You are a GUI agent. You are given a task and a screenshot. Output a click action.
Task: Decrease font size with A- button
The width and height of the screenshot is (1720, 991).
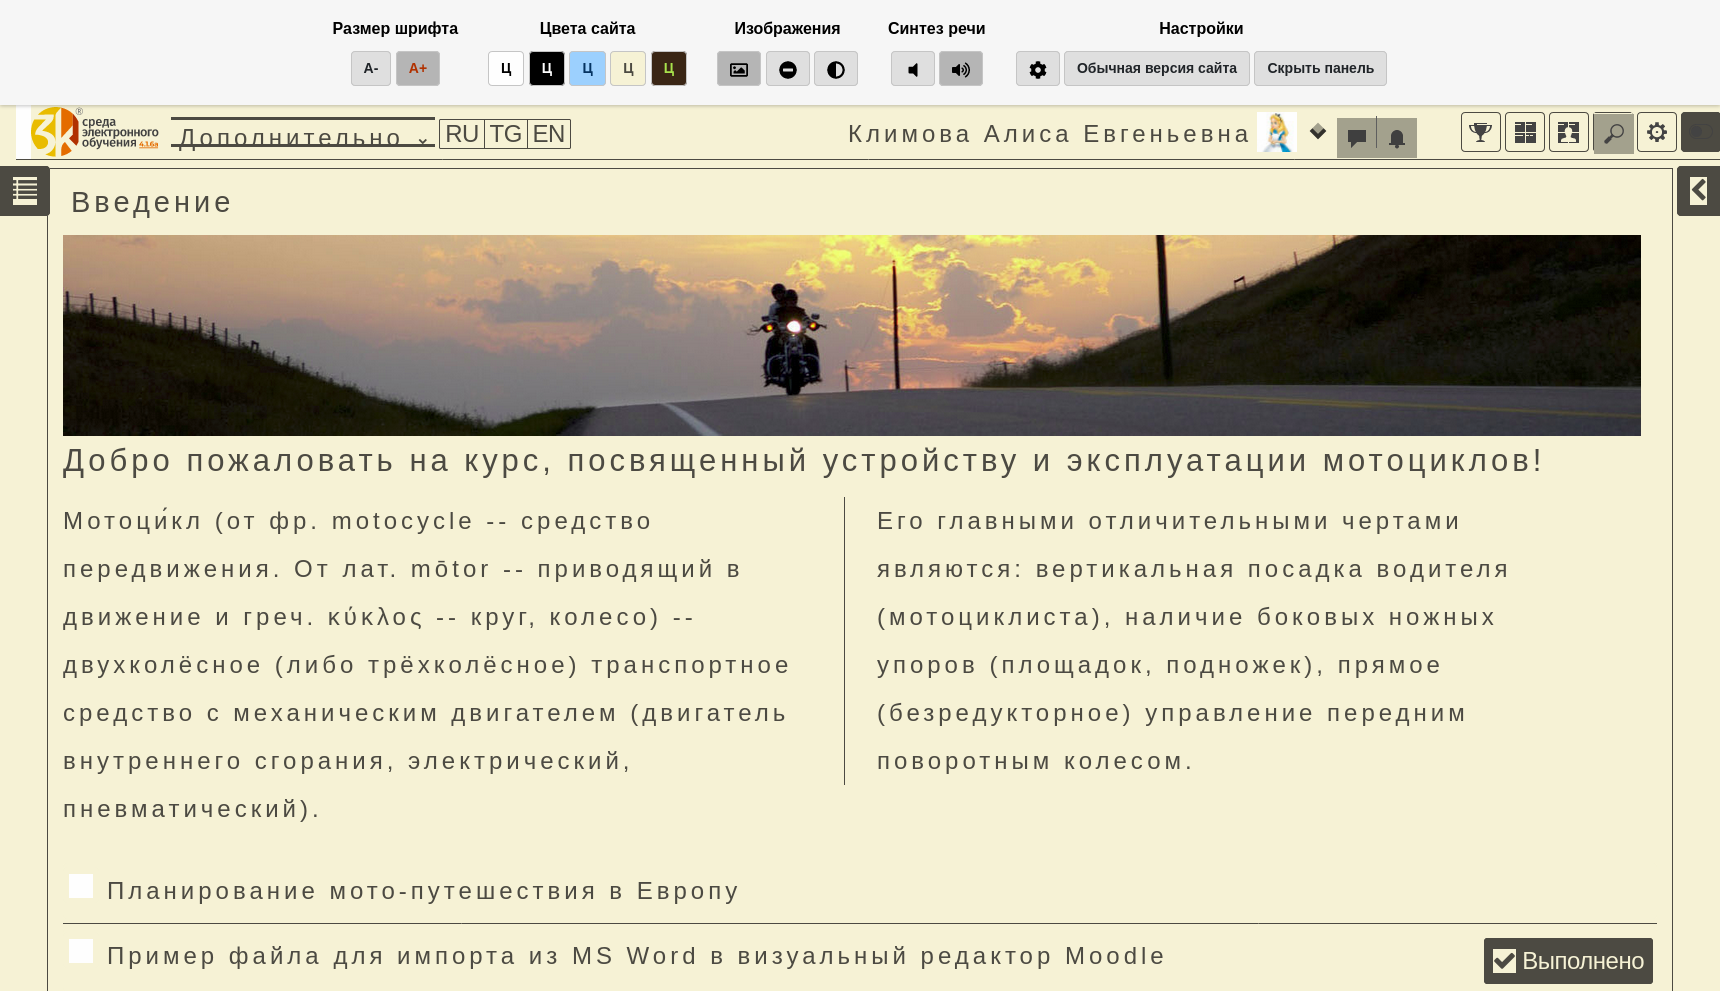[371, 69]
